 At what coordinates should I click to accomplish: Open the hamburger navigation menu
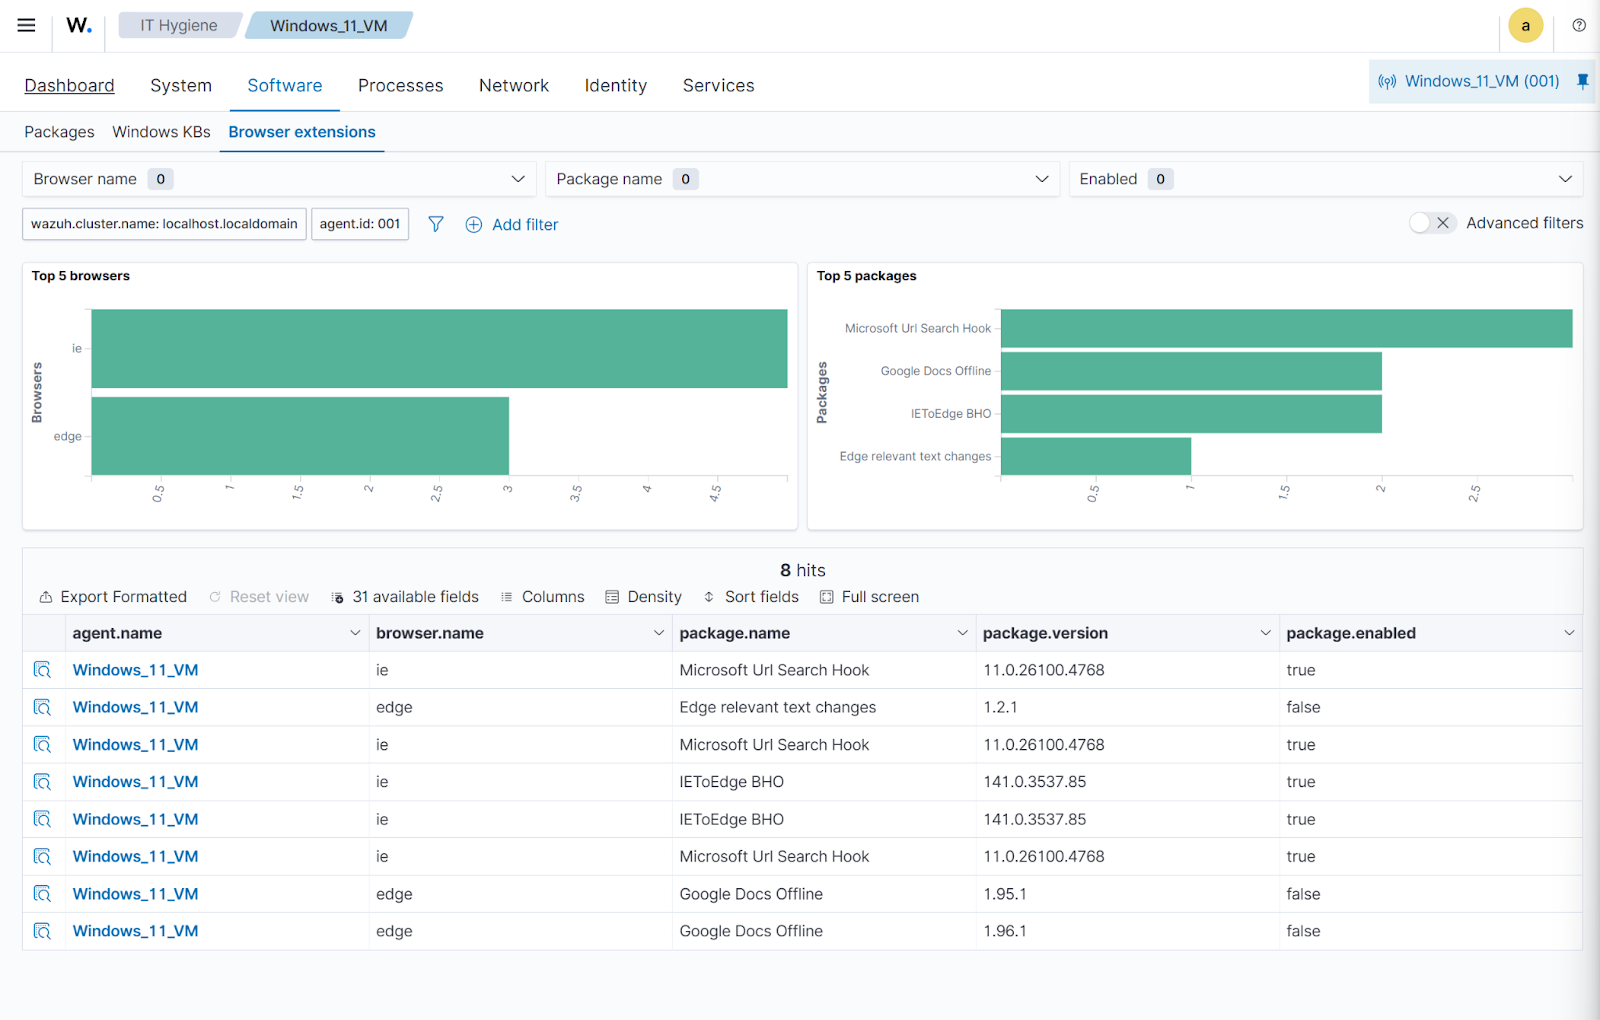pyautogui.click(x=26, y=26)
